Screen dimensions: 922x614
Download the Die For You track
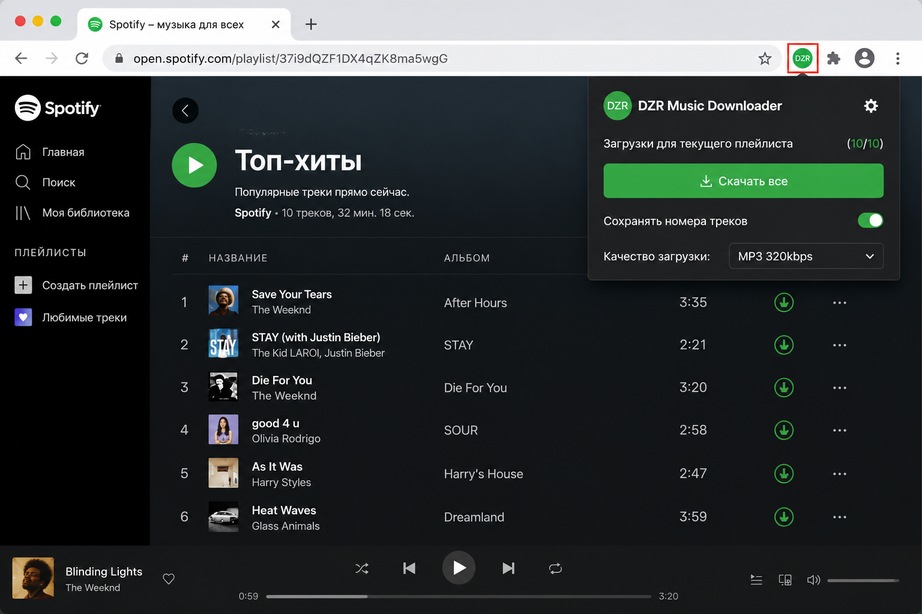[x=784, y=388]
